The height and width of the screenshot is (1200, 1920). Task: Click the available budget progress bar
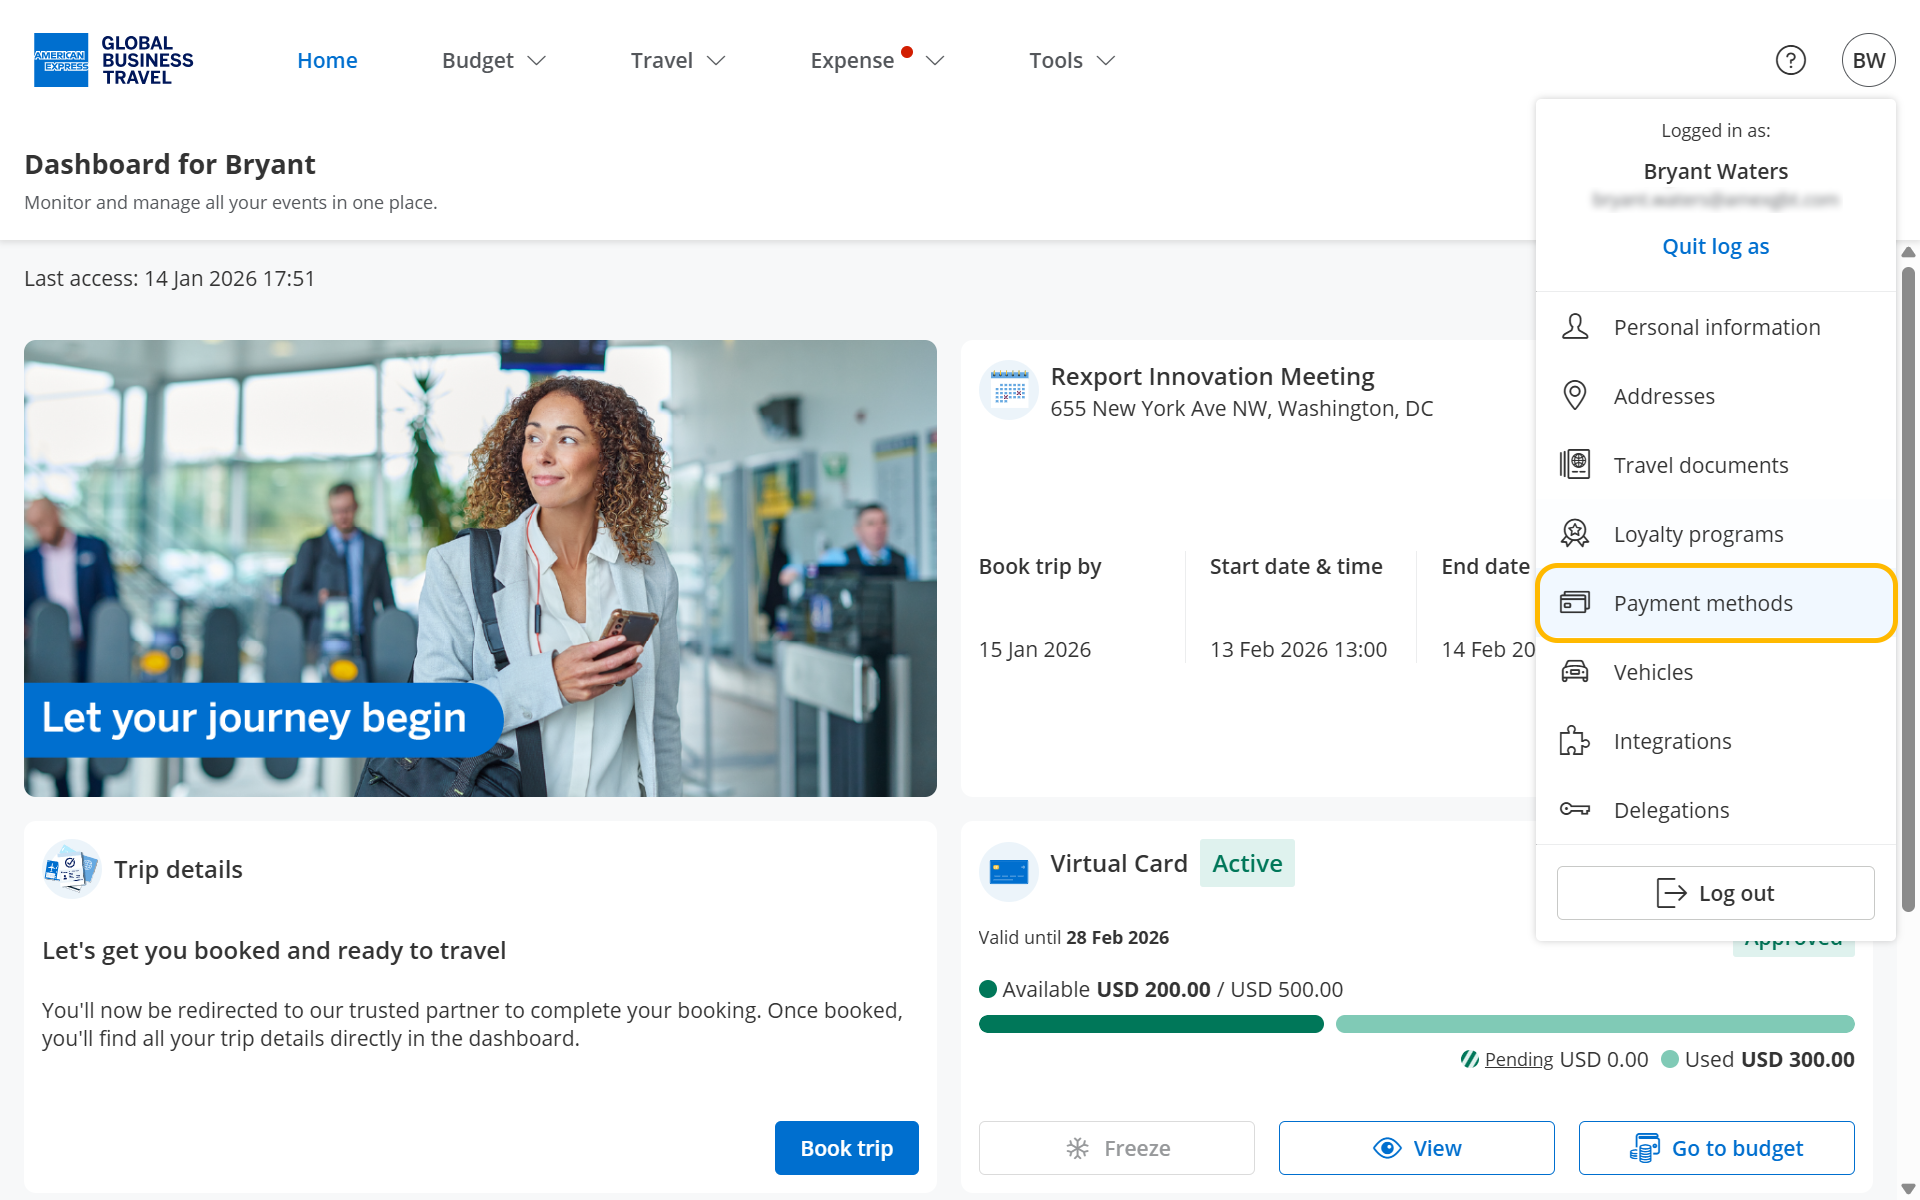pos(1150,1024)
